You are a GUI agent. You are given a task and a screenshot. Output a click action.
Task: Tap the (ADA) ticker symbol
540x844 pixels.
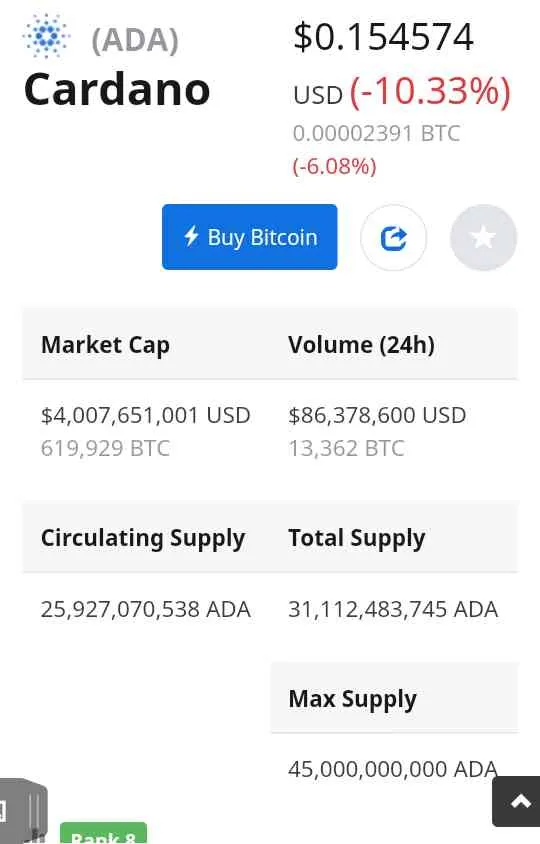click(135, 40)
